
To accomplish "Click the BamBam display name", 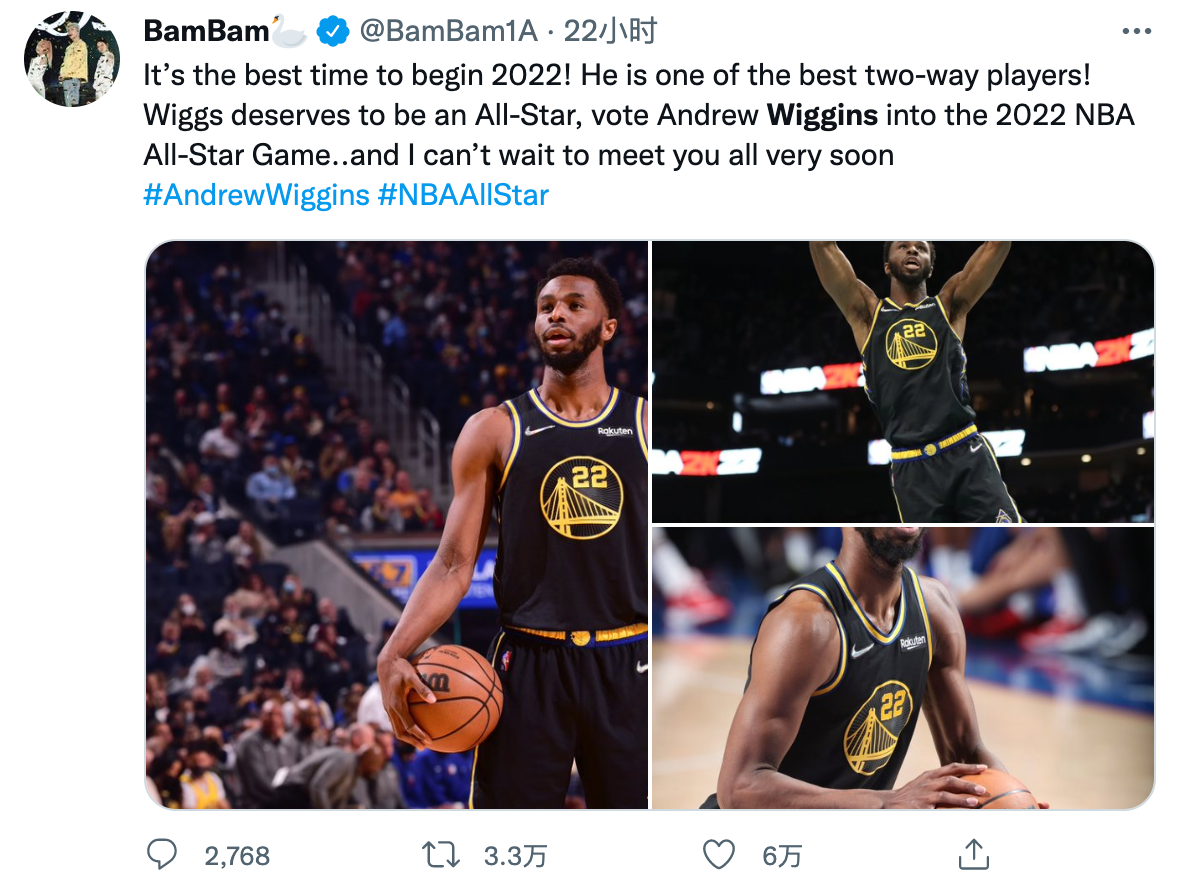I will pyautogui.click(x=206, y=32).
